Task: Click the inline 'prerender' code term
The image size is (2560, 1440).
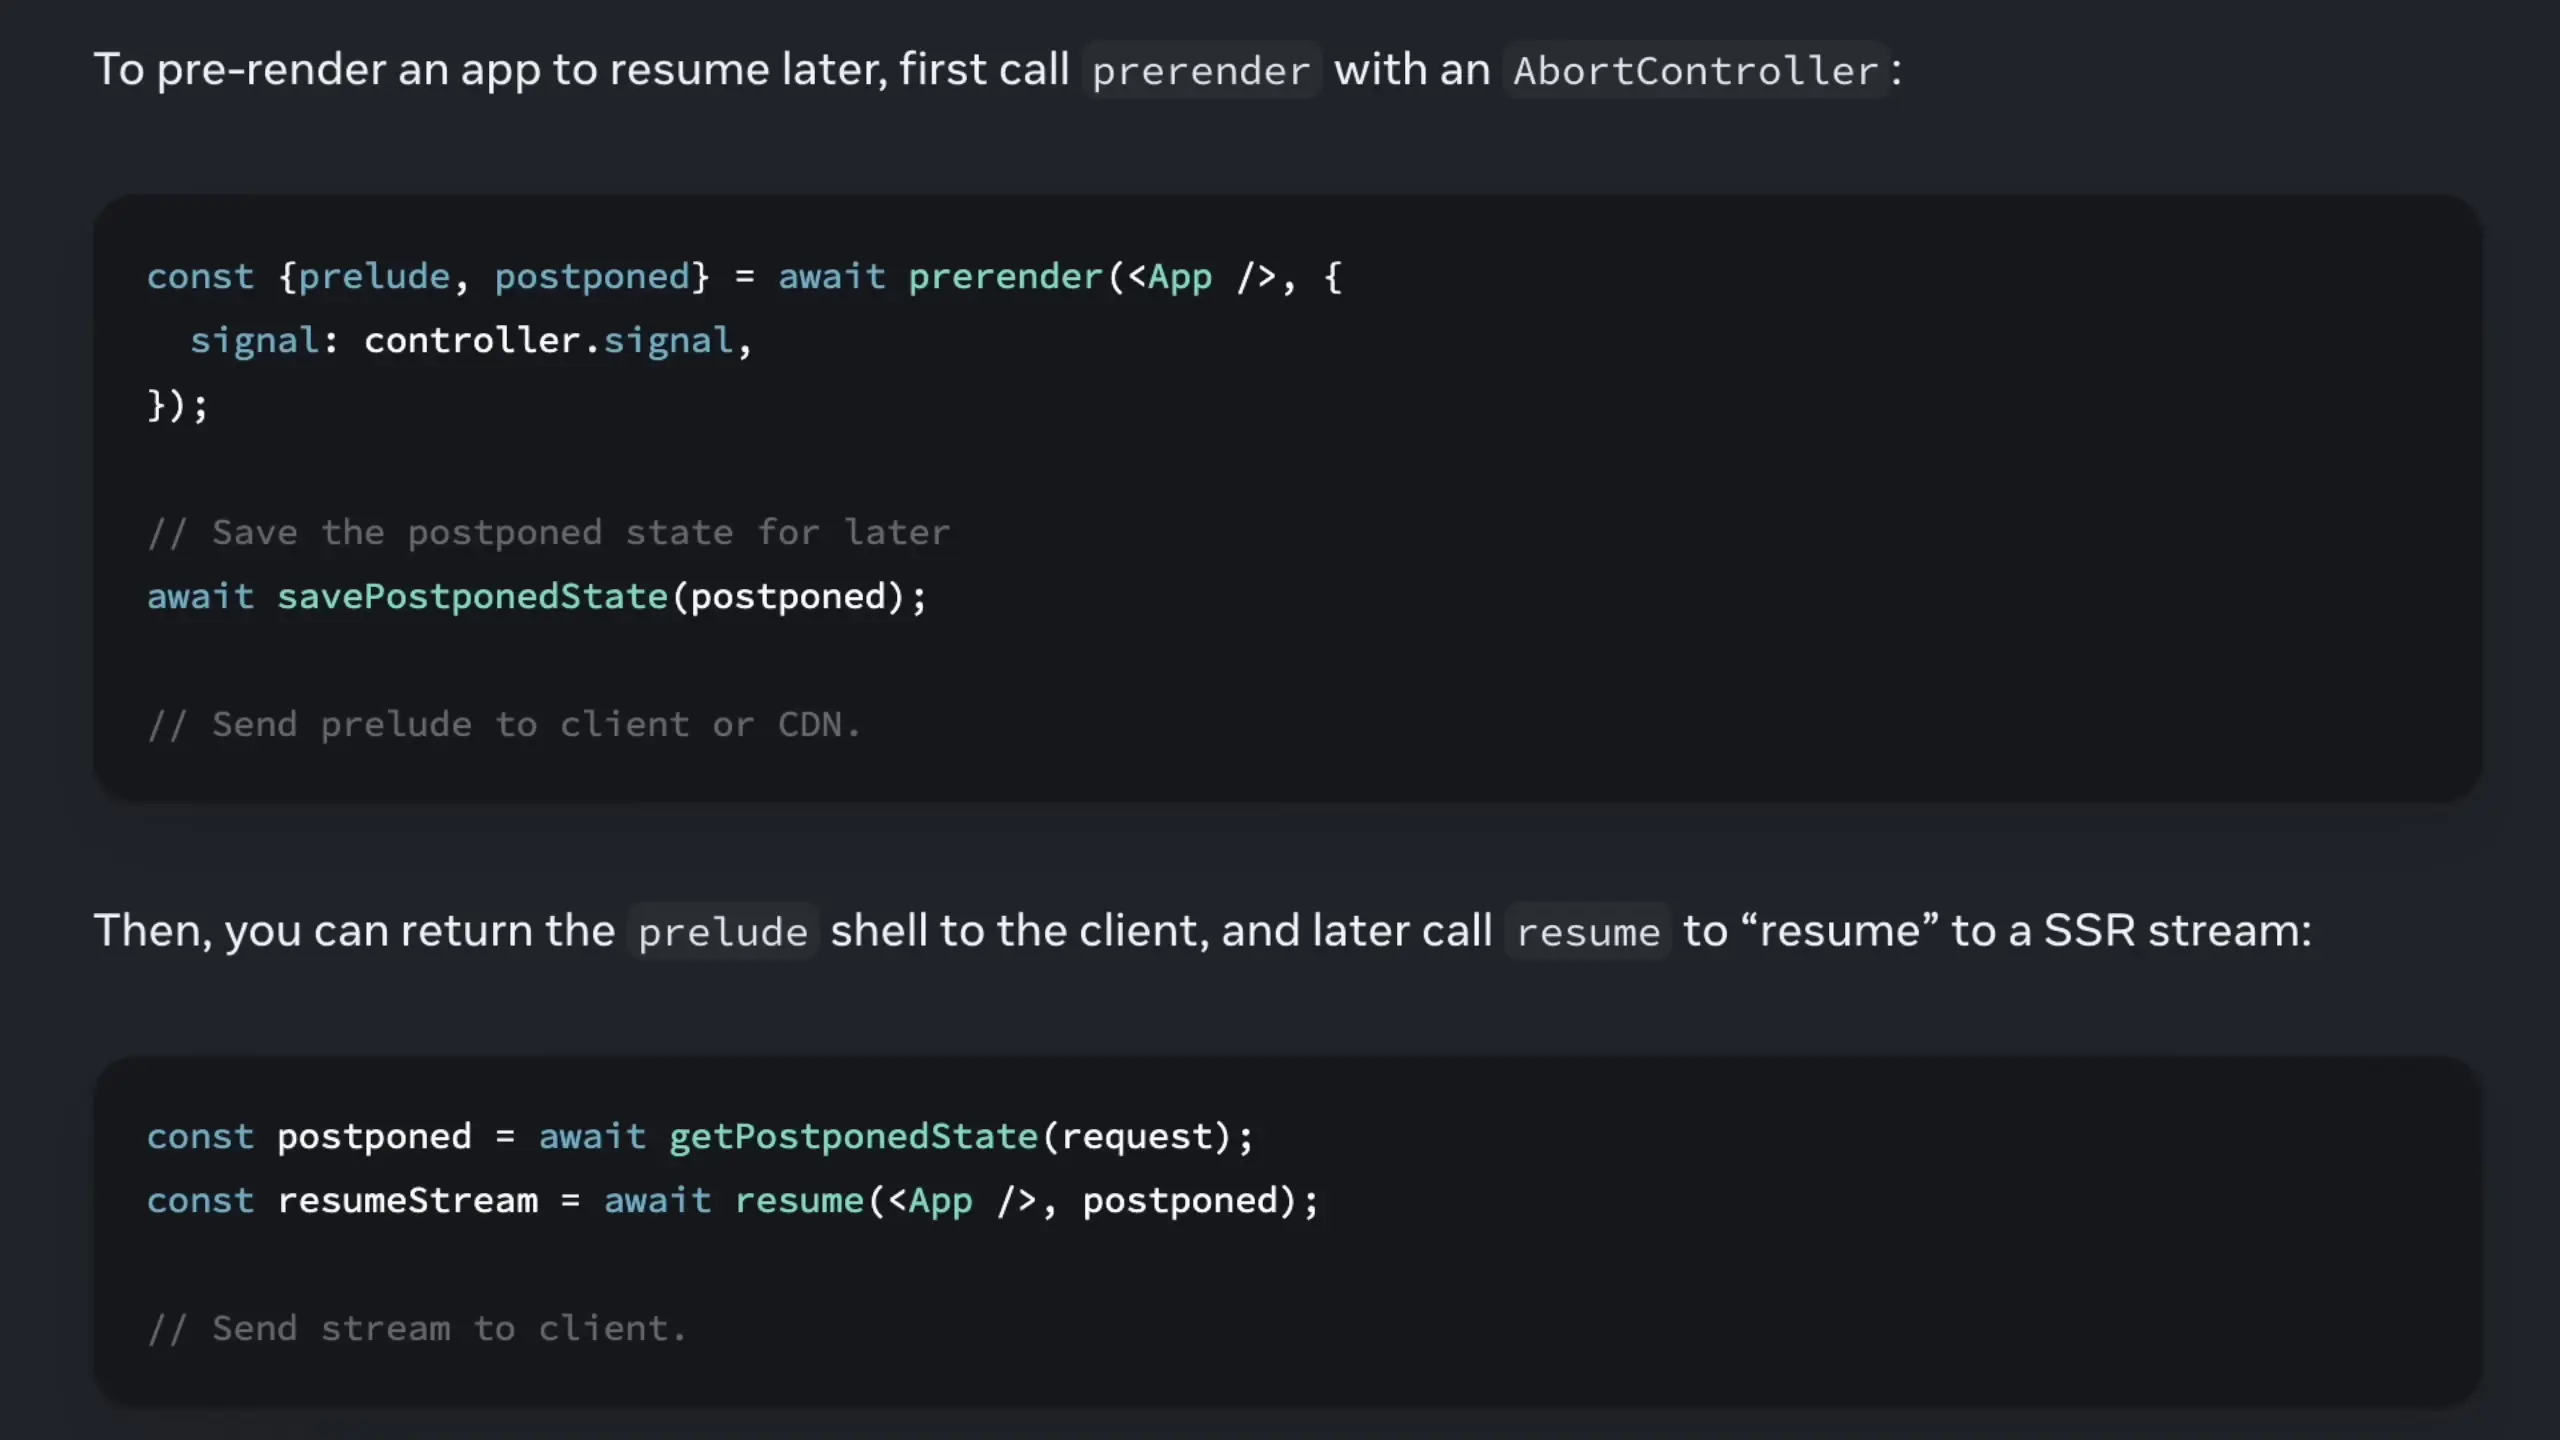Action: click(x=1201, y=71)
